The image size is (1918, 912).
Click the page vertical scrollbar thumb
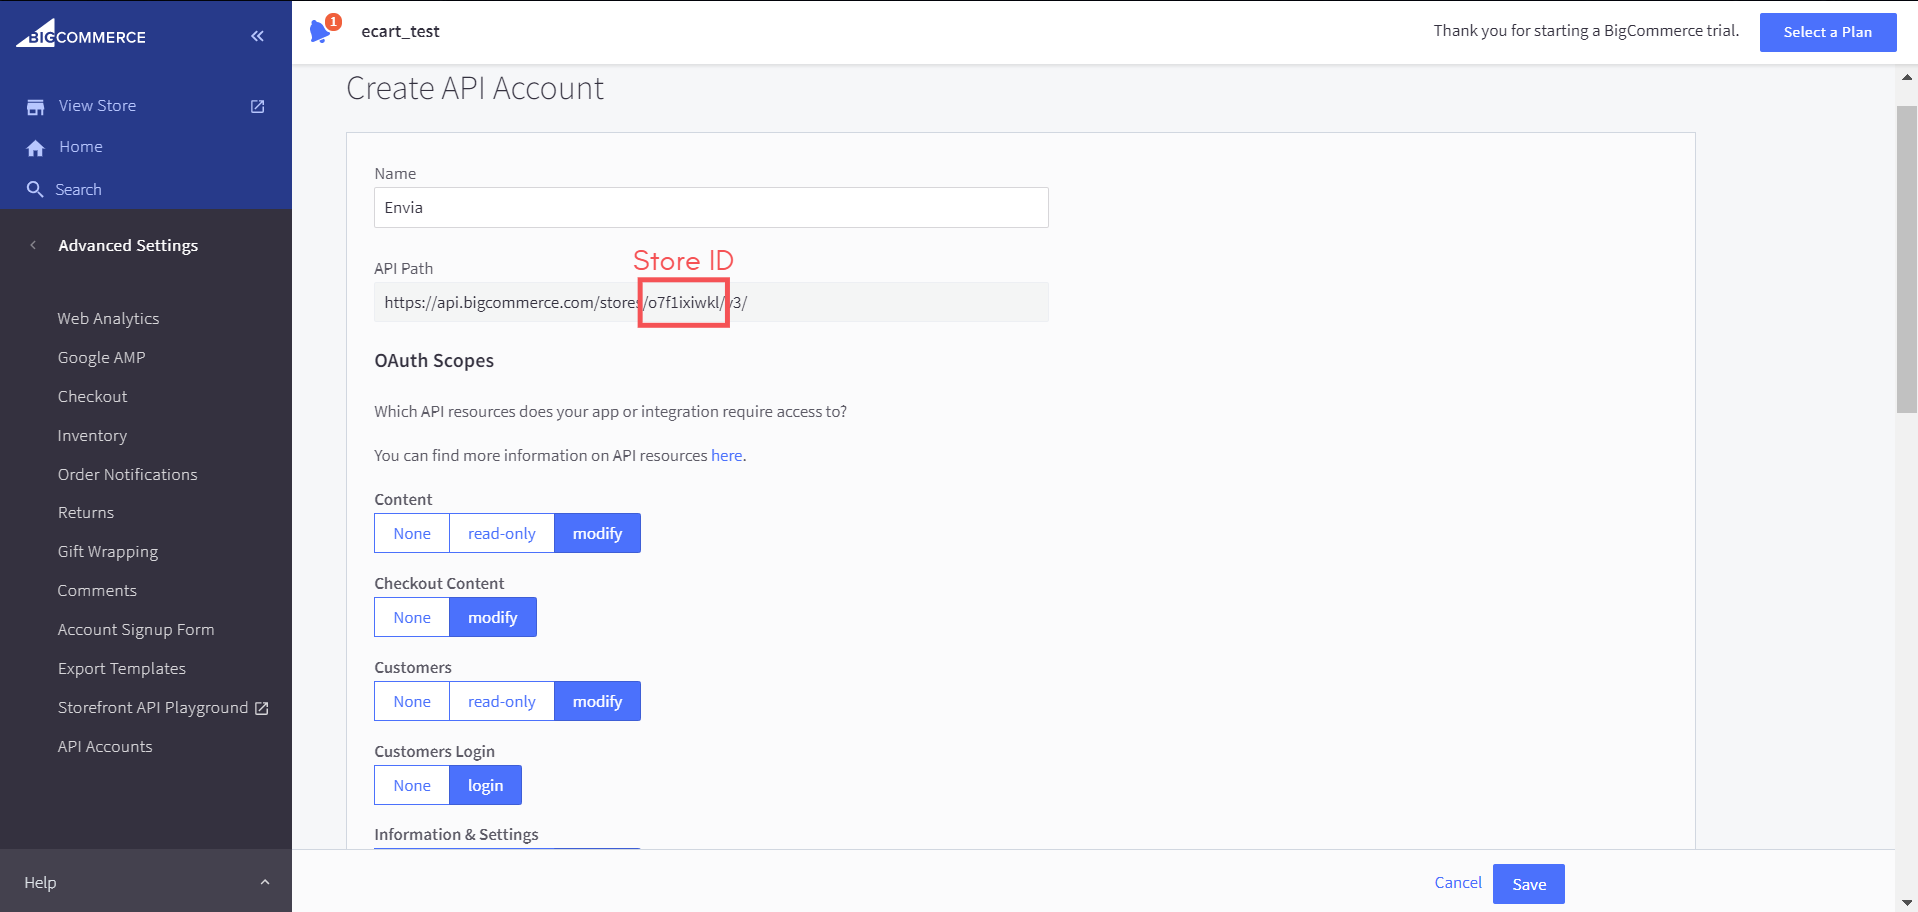click(x=1907, y=259)
